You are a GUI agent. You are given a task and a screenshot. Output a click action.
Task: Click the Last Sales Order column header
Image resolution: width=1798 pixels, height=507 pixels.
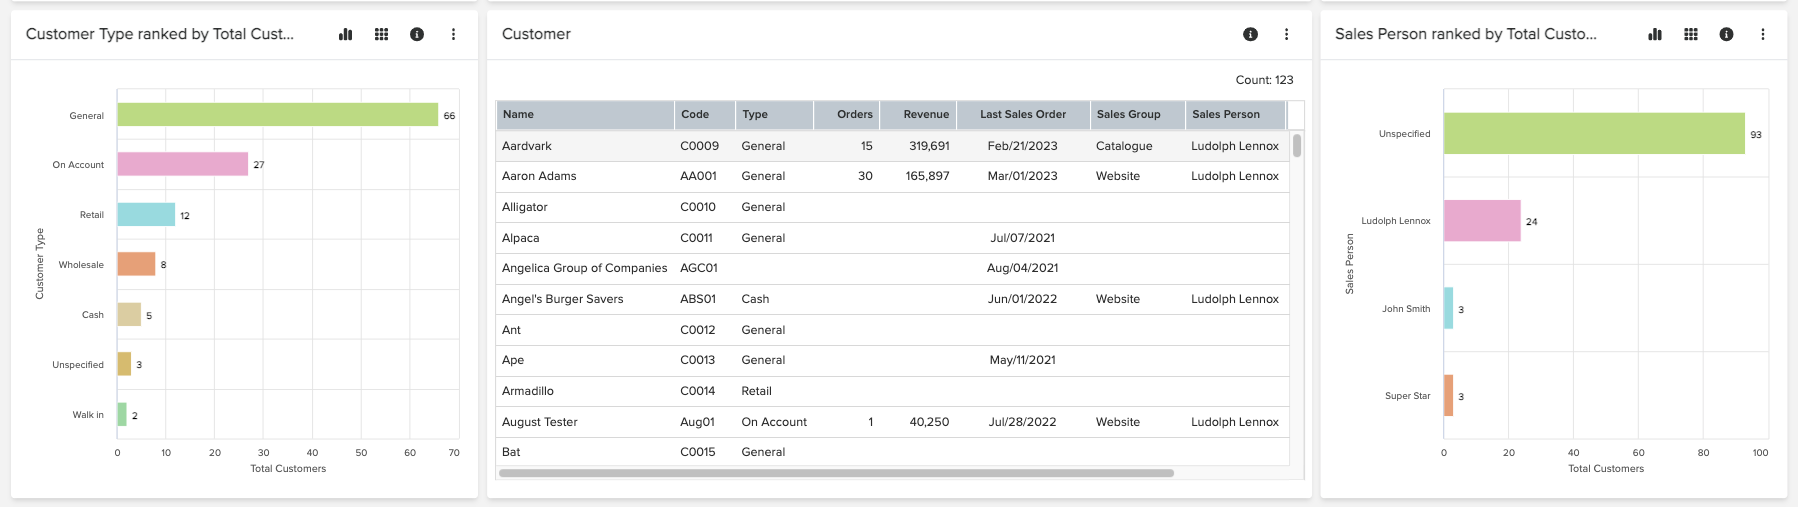[1023, 115]
